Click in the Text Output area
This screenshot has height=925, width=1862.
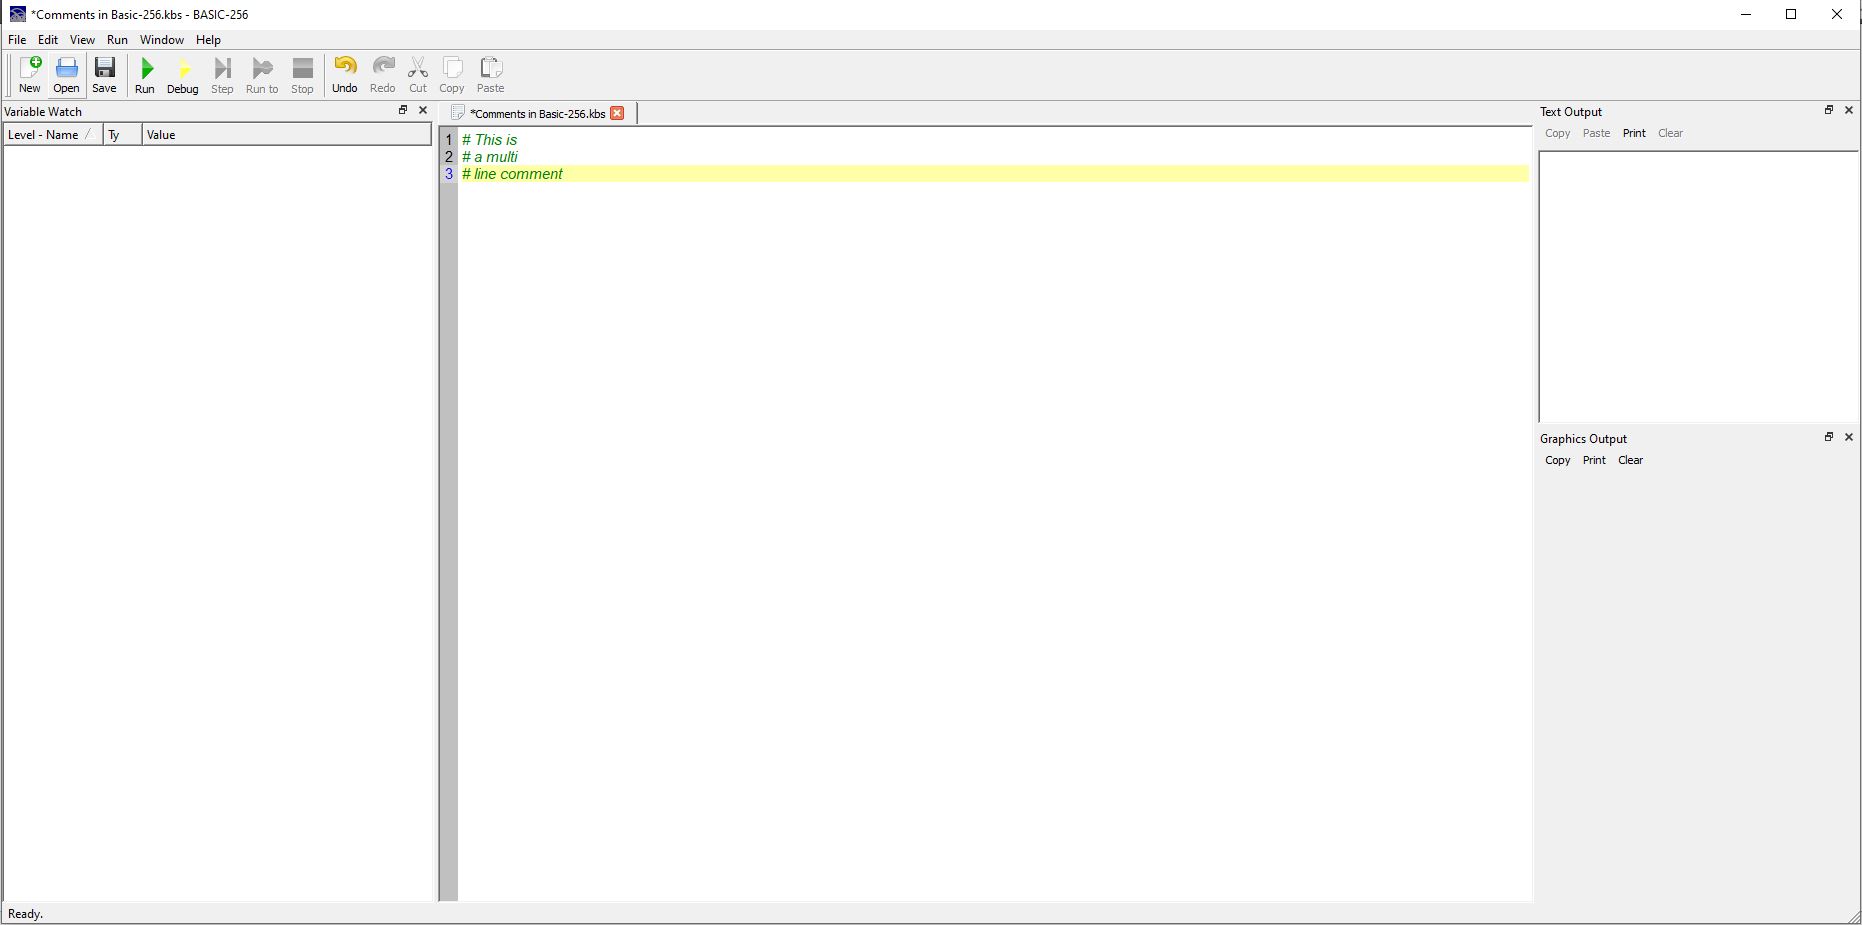click(x=1697, y=286)
